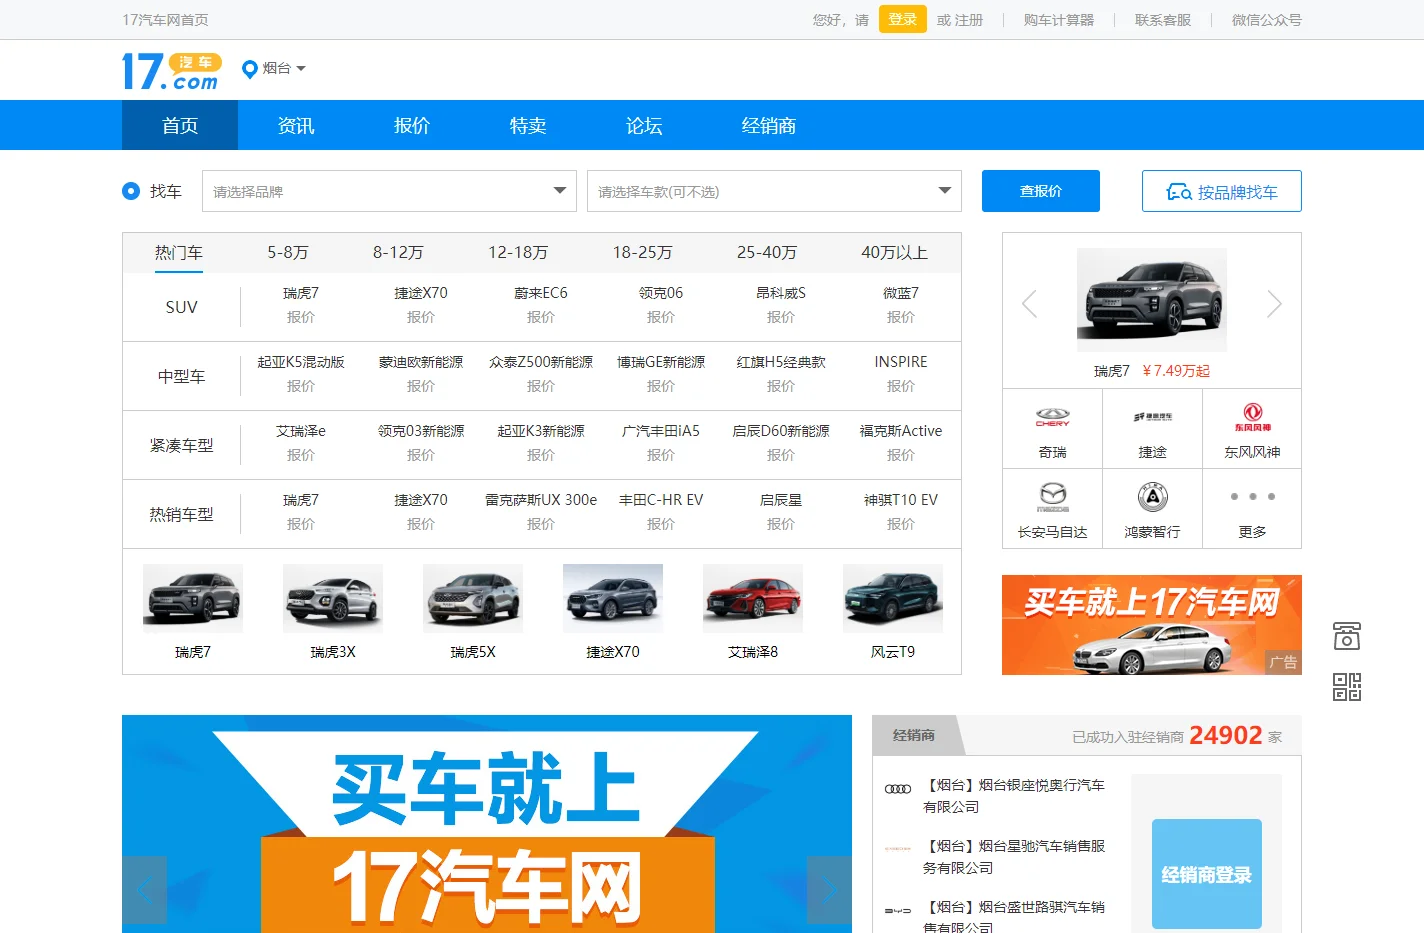Screen dimensions: 1424x933
Task: Click the 紧凑车型 category label
Action: [x=181, y=445]
